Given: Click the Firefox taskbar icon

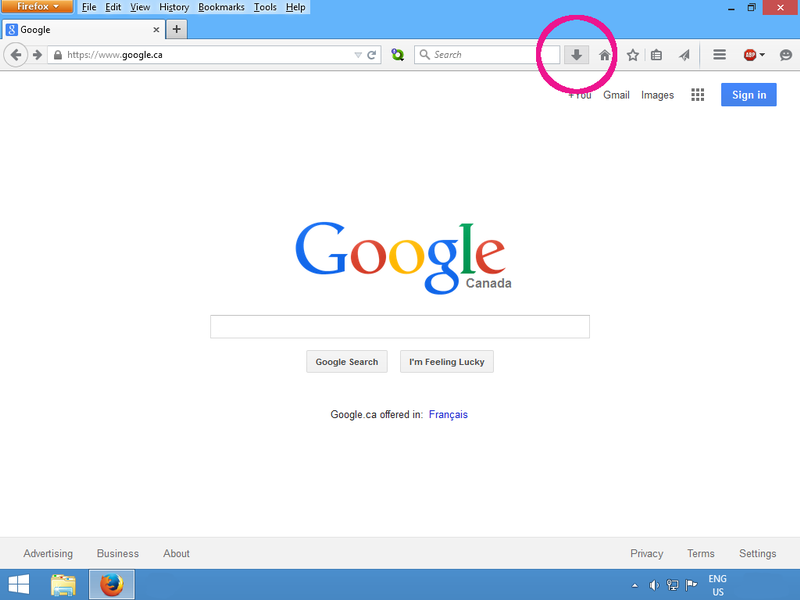Looking at the screenshot, I should pyautogui.click(x=112, y=585).
